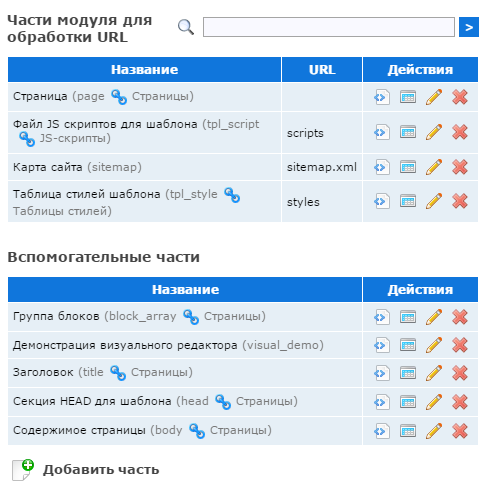487x492 pixels.
Task: Click the Добавить часть link
Action: [101, 470]
